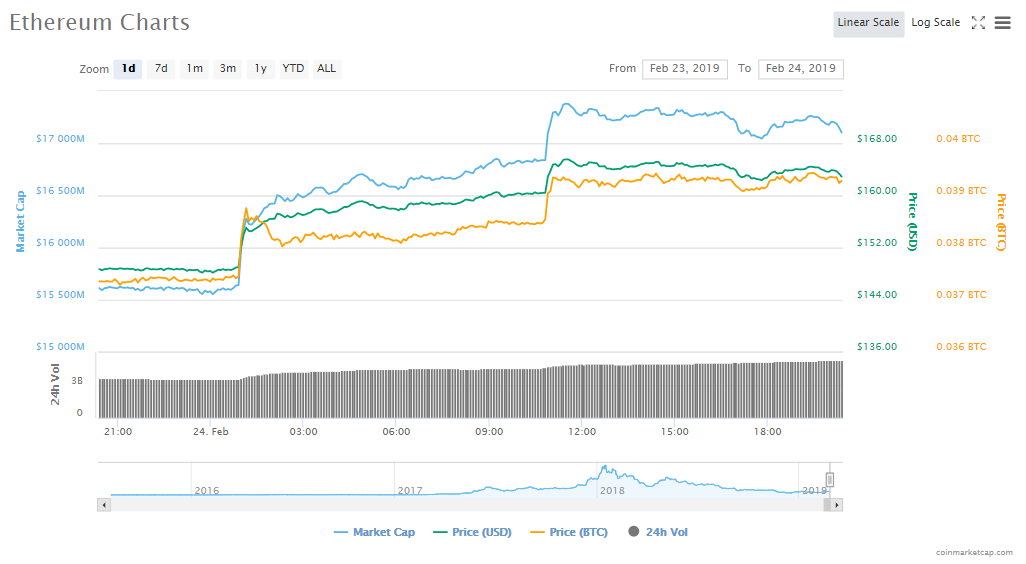
Task: Click the navigator range handle near 2019
Action: (x=830, y=480)
